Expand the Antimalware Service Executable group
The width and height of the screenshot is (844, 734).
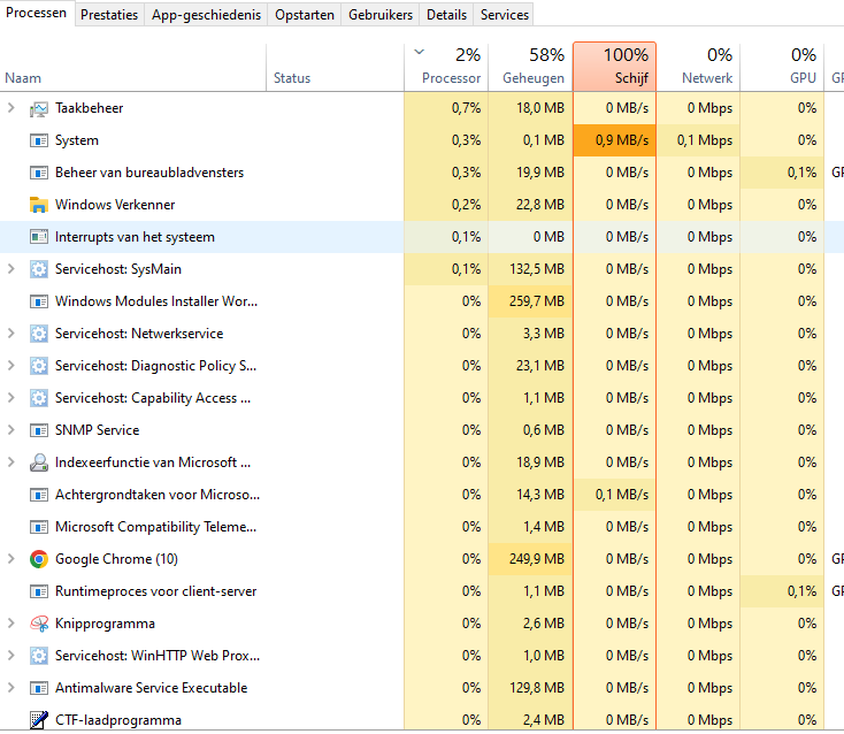coord(11,688)
